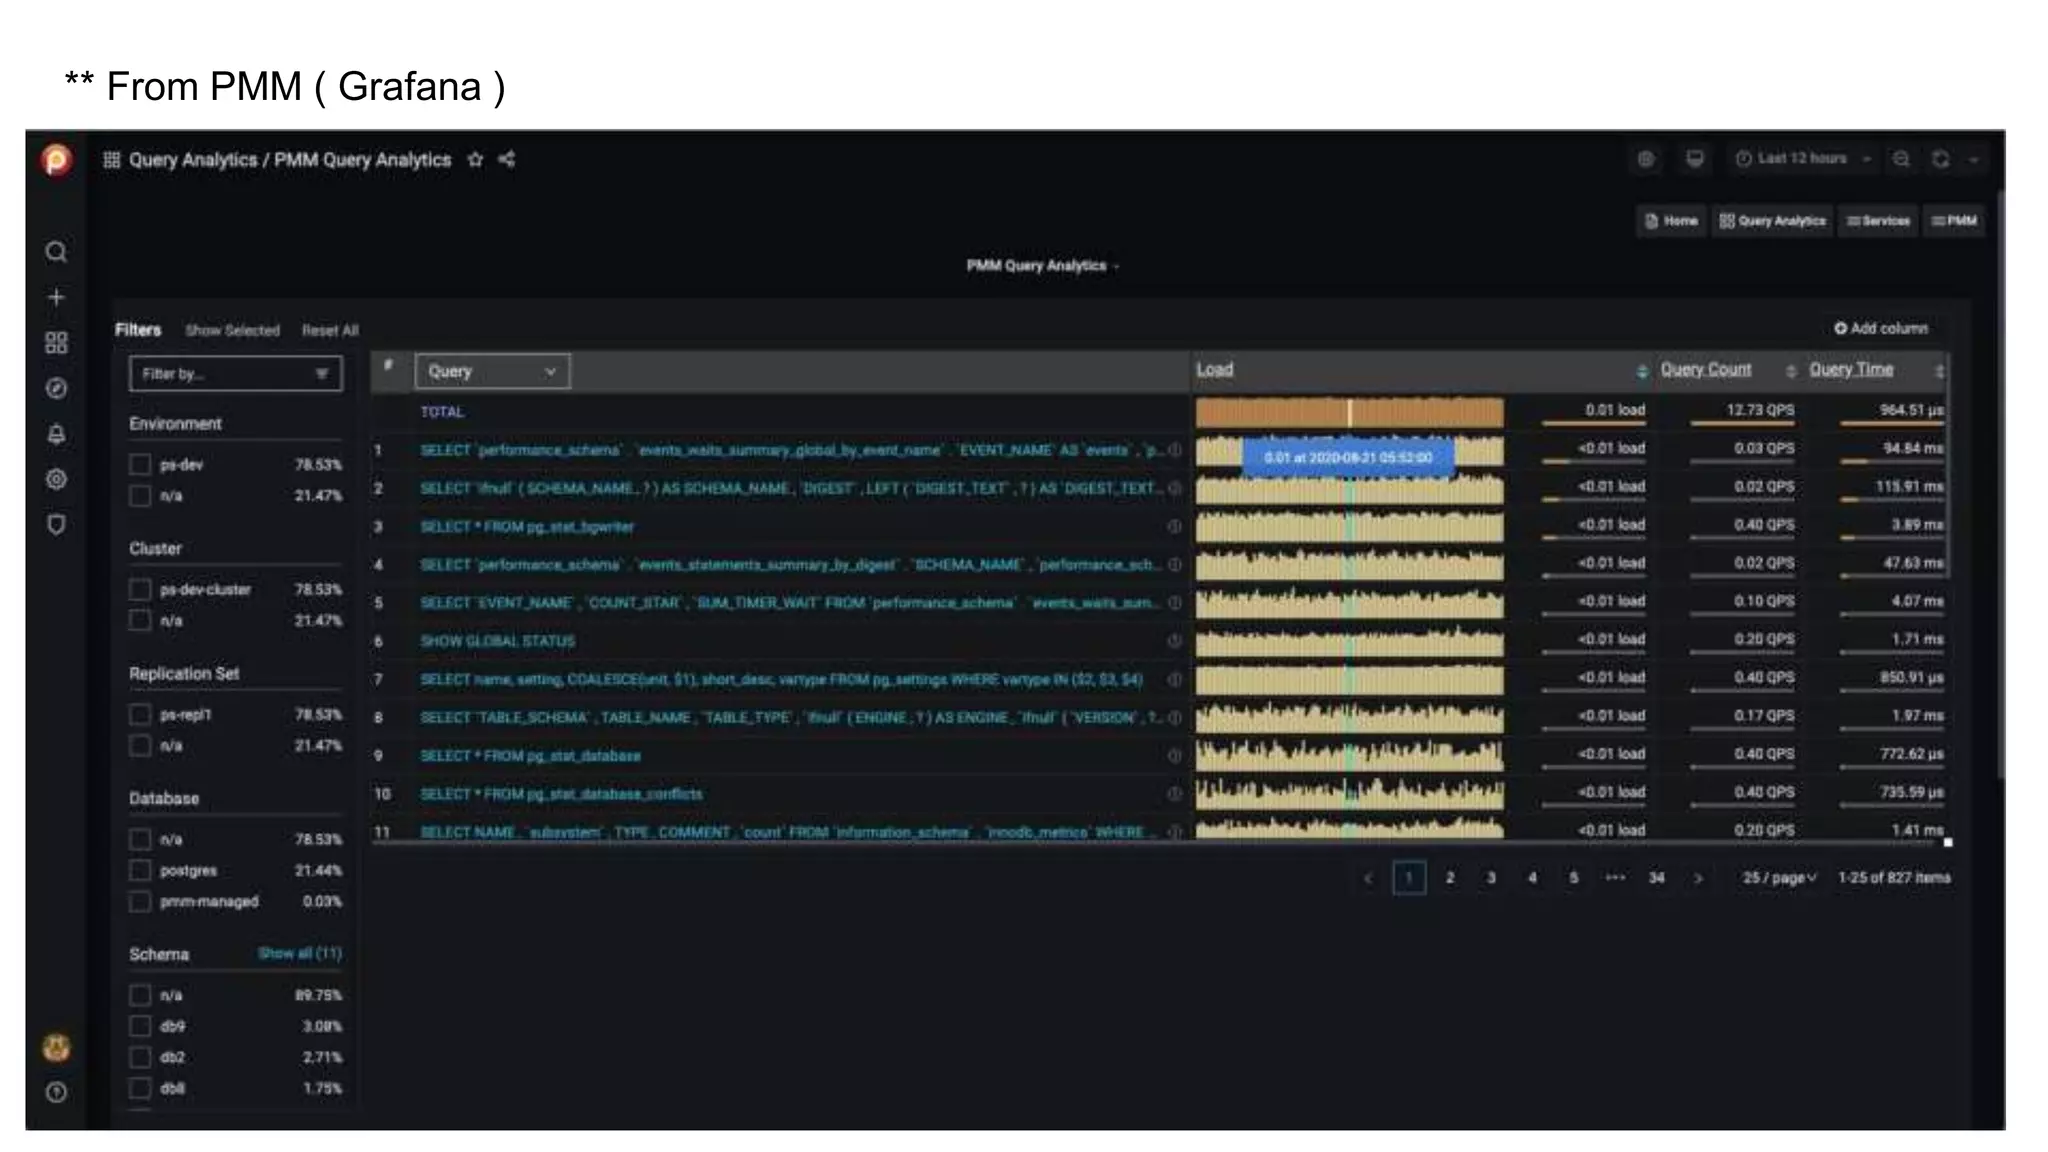Click the plus Create icon in sidebar
The image size is (2048, 1152).
56,298
